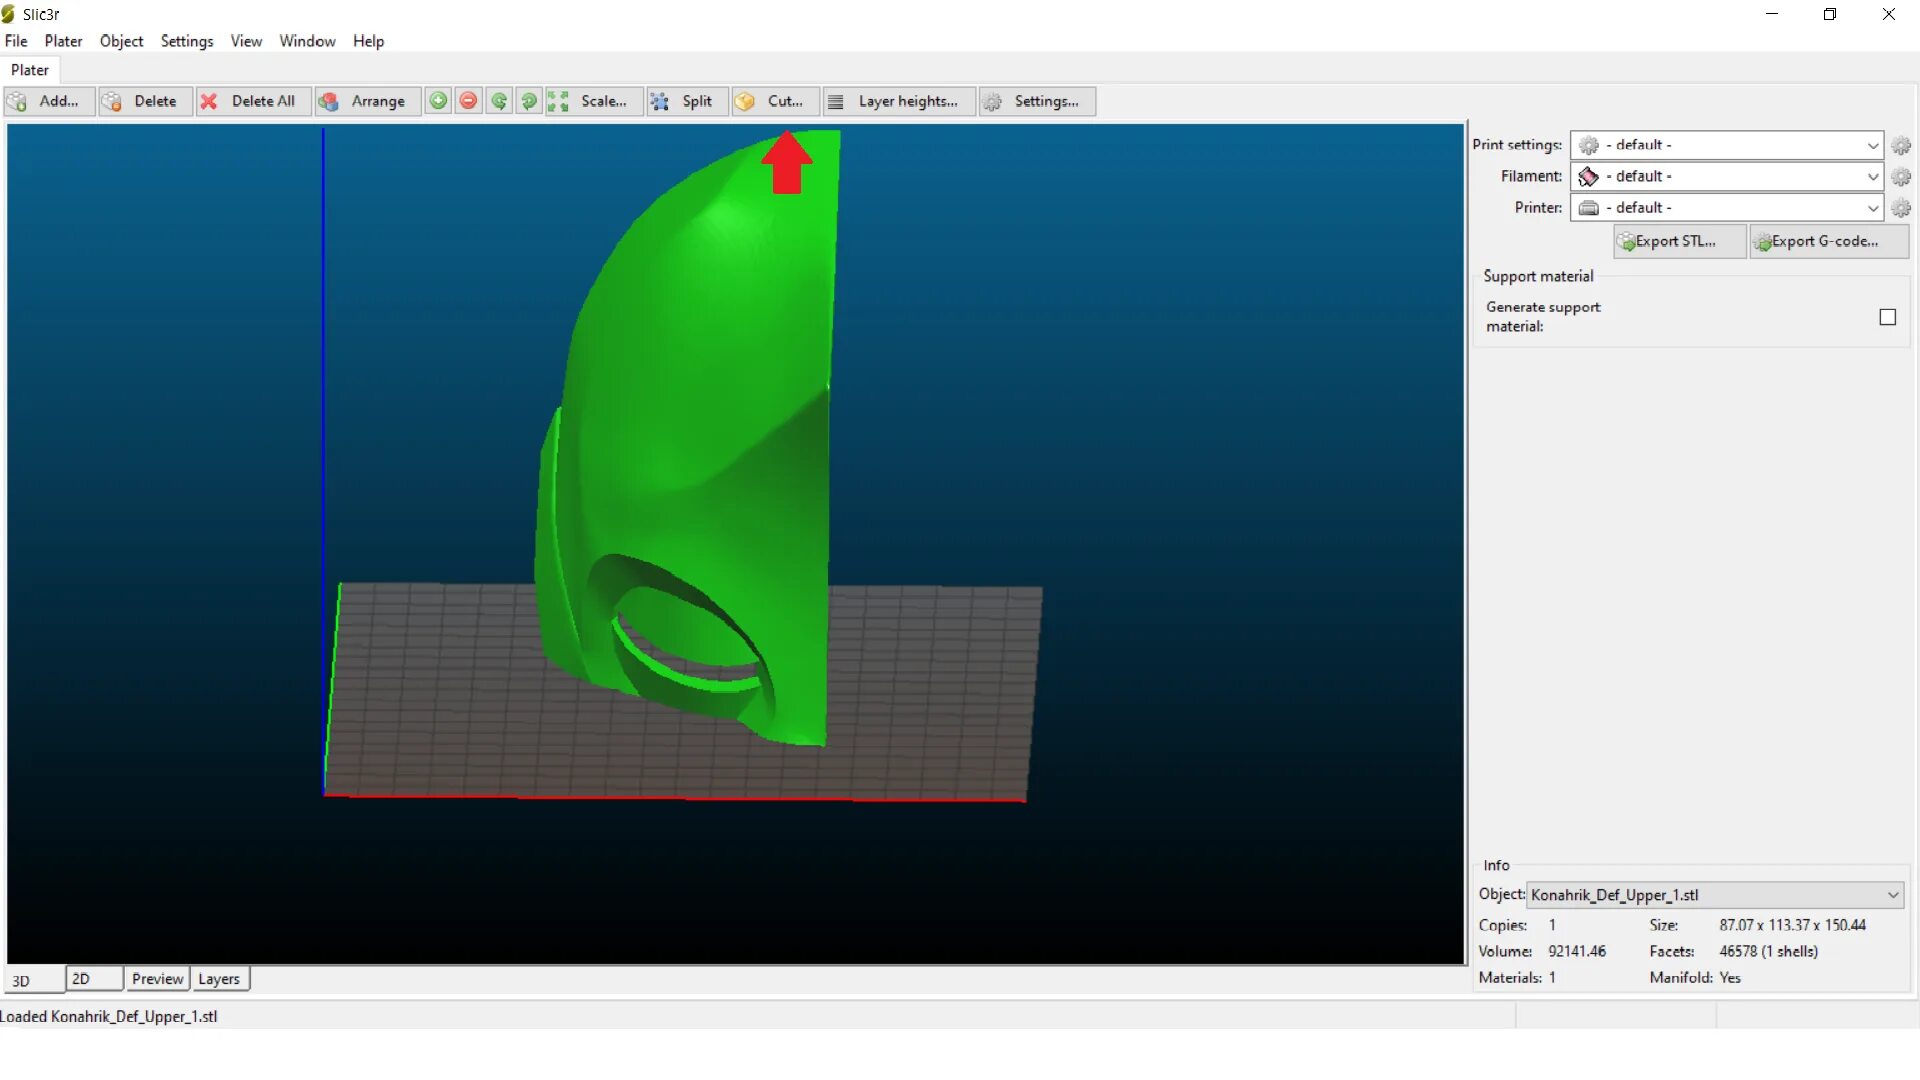The width and height of the screenshot is (1920, 1080).
Task: Open the Window menu
Action: pyautogui.click(x=307, y=41)
